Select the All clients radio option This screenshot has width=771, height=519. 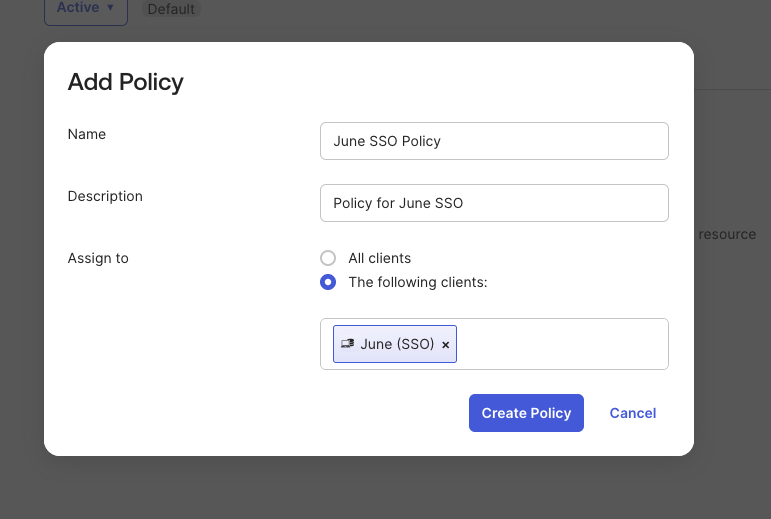tap(328, 258)
